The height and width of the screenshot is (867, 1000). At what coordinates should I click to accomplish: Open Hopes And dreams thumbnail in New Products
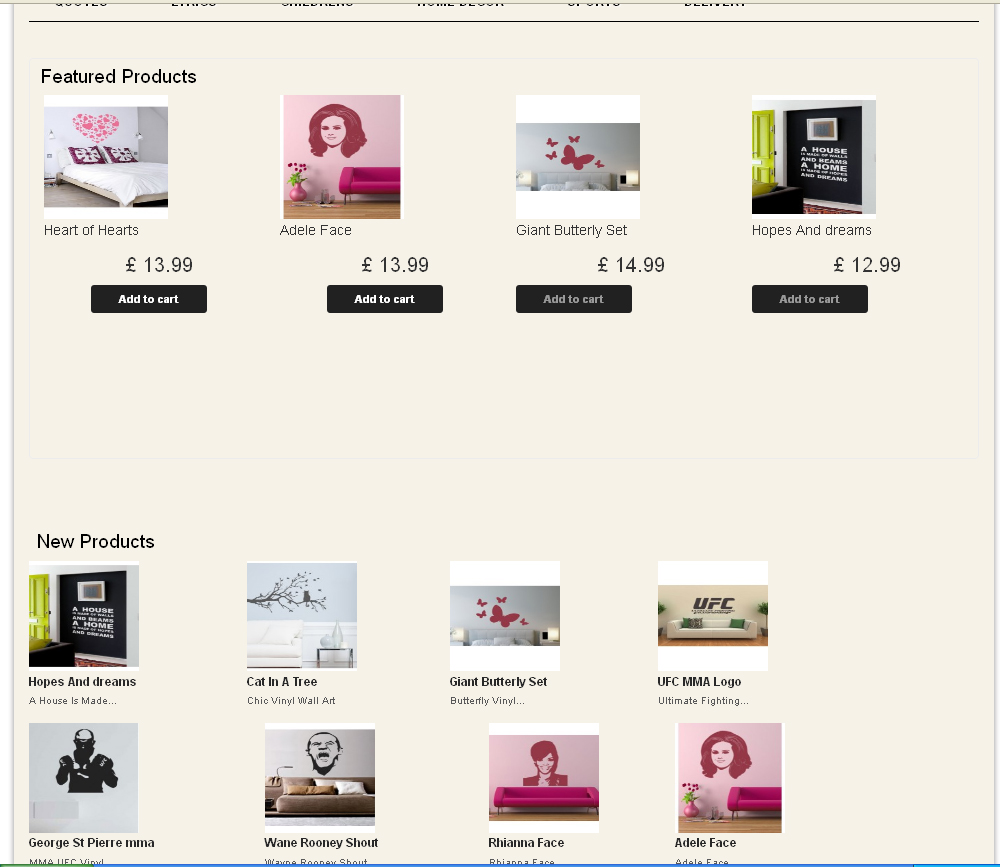[84, 616]
